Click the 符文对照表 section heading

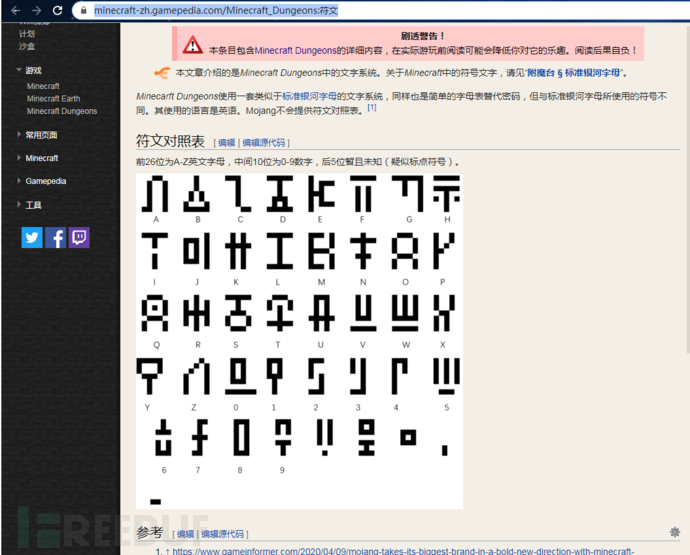(x=170, y=141)
